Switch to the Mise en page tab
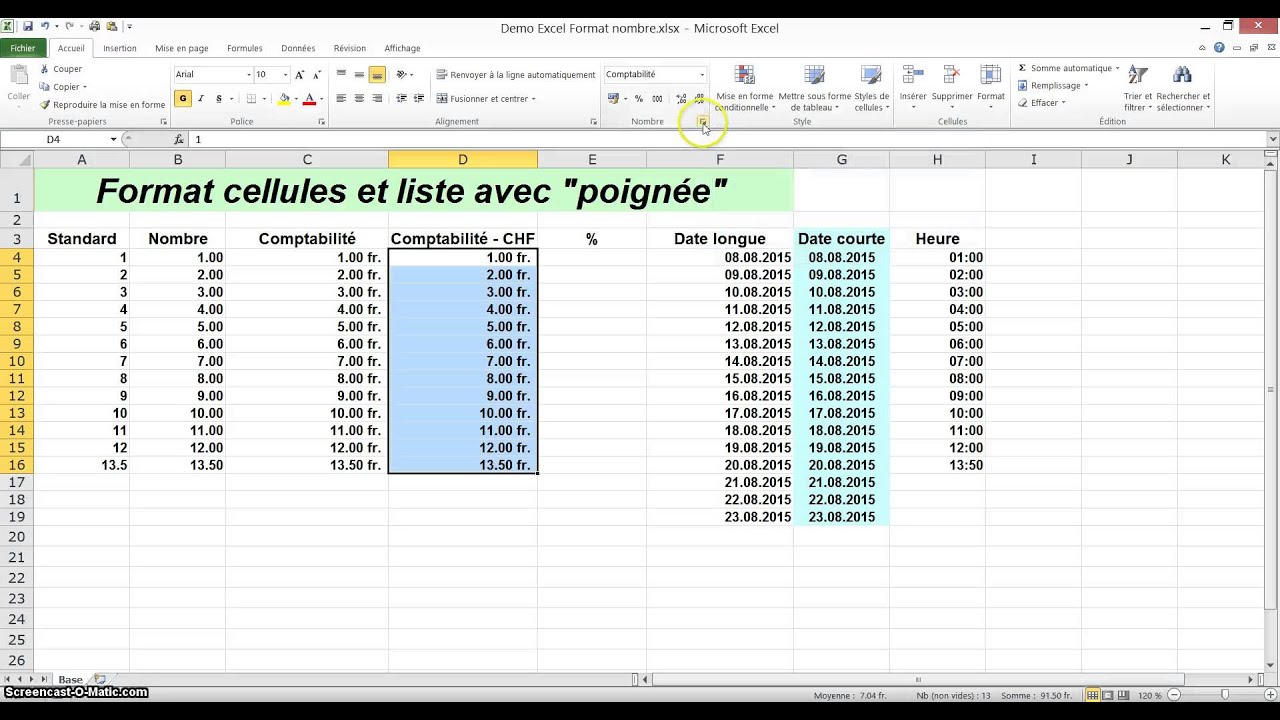This screenshot has width=1280, height=720. tap(182, 48)
